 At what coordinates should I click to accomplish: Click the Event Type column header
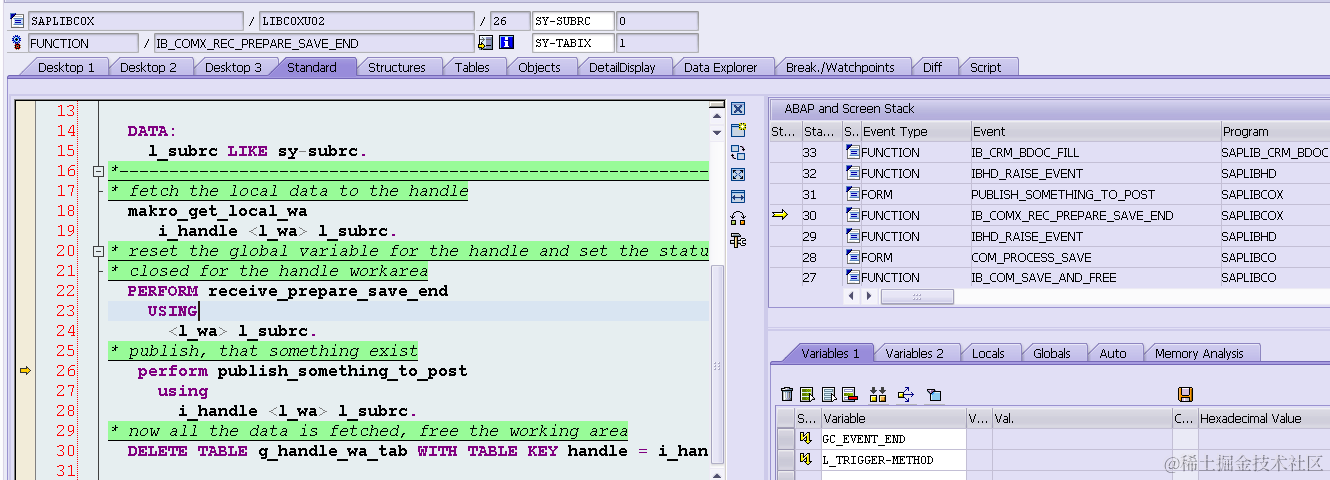pyautogui.click(x=915, y=131)
